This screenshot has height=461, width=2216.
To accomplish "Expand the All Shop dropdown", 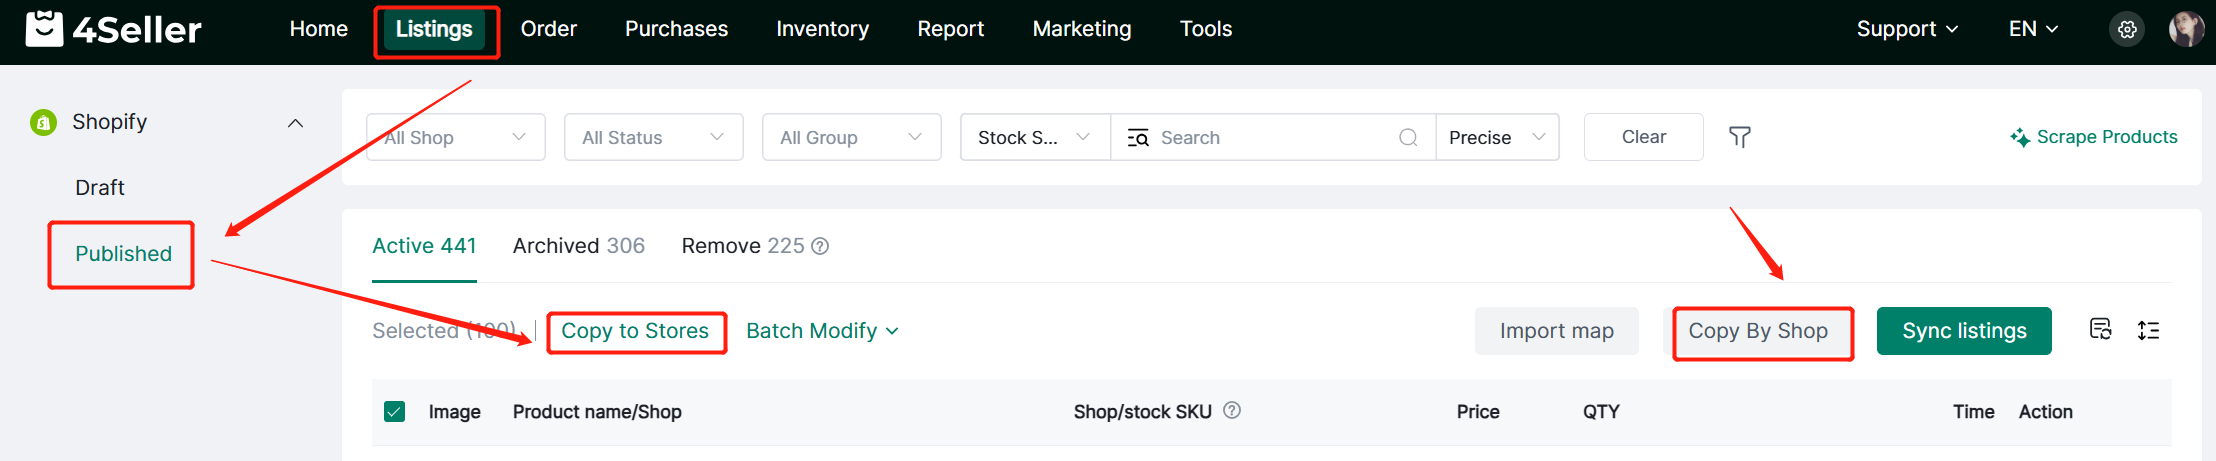I will [455, 137].
